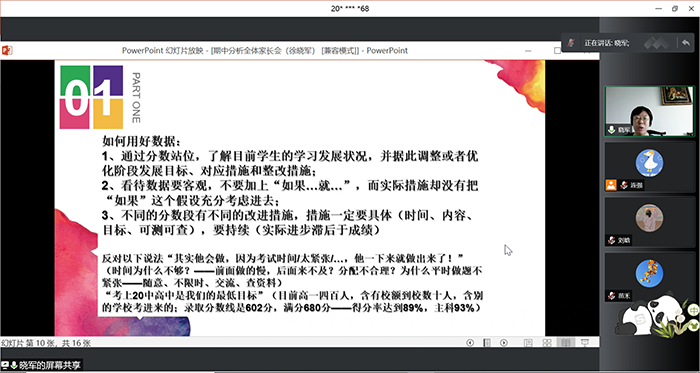Toggle muted microphone icon in floating meeting toolbar
Screen dimensions: 700x373
click(571, 43)
